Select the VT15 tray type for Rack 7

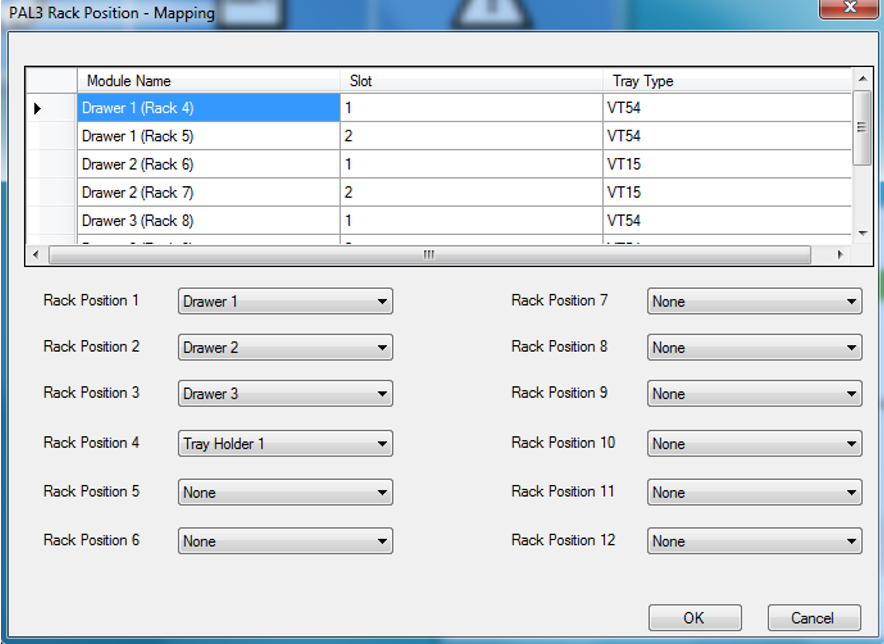(727, 192)
